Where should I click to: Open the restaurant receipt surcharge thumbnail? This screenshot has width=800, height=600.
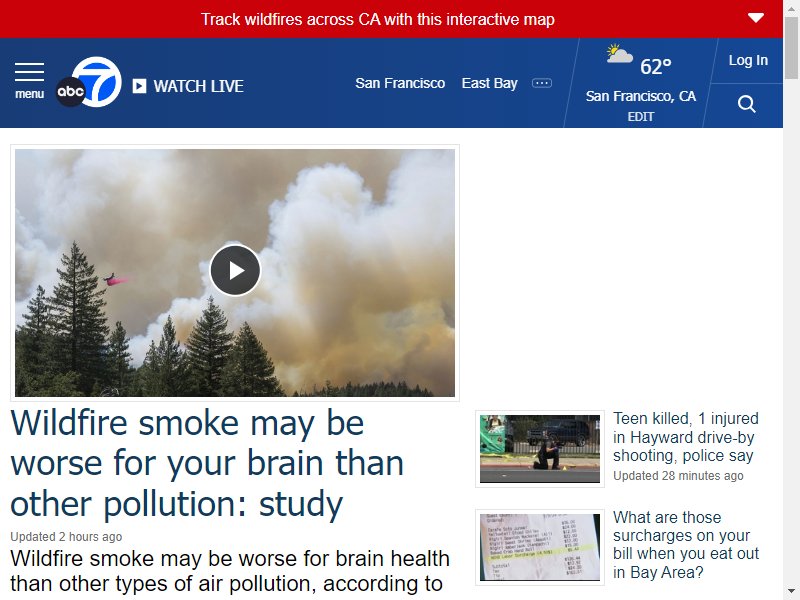540,547
